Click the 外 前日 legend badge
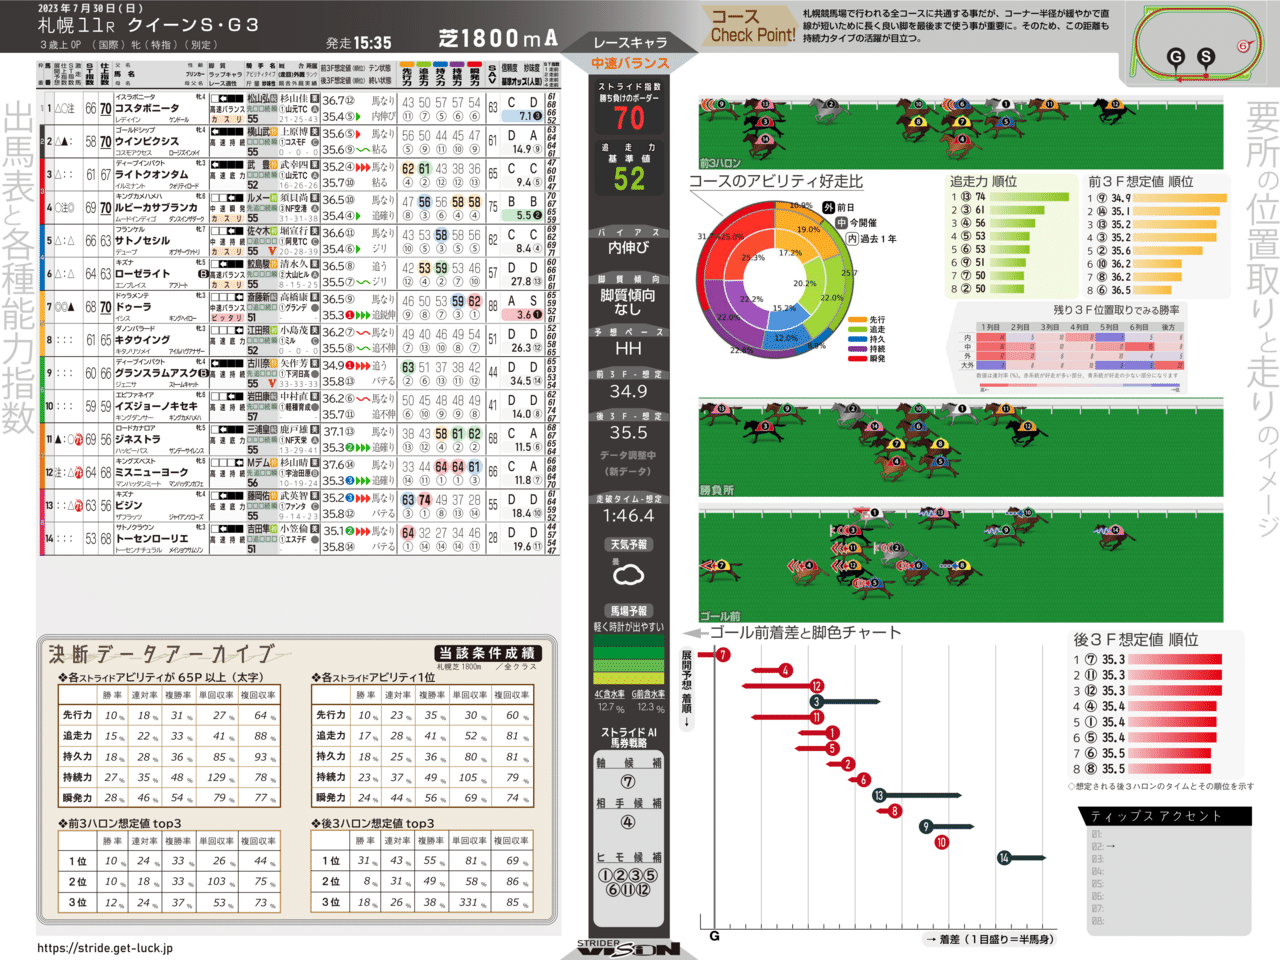 (x=838, y=207)
